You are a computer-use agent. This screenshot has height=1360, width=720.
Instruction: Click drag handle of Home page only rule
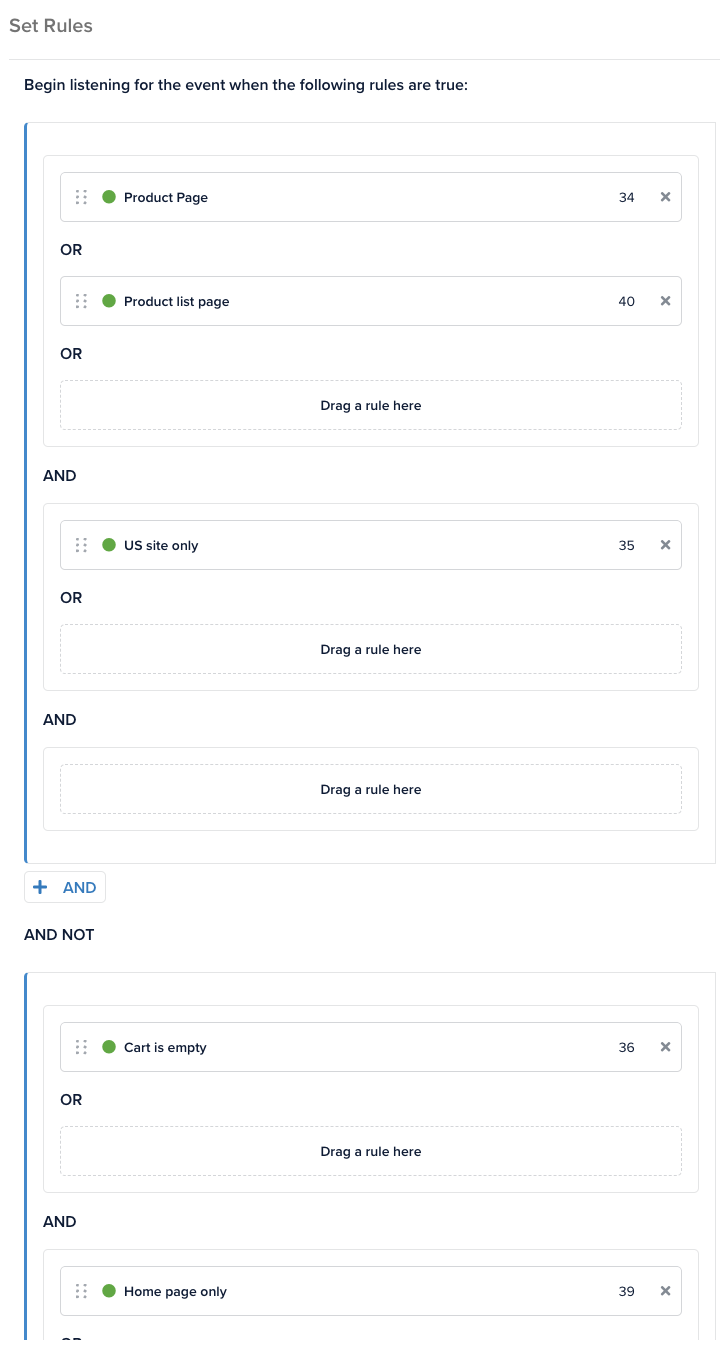coord(82,1291)
